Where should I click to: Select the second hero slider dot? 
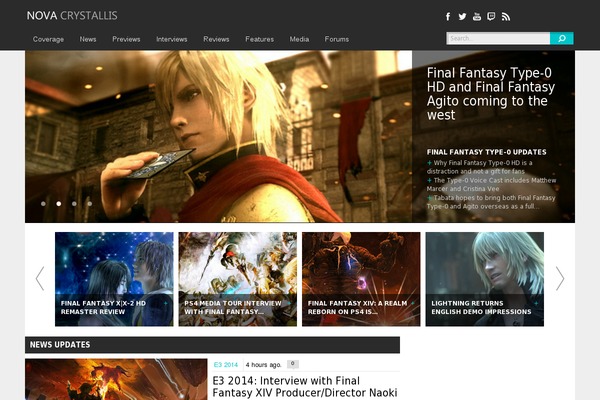[59, 204]
